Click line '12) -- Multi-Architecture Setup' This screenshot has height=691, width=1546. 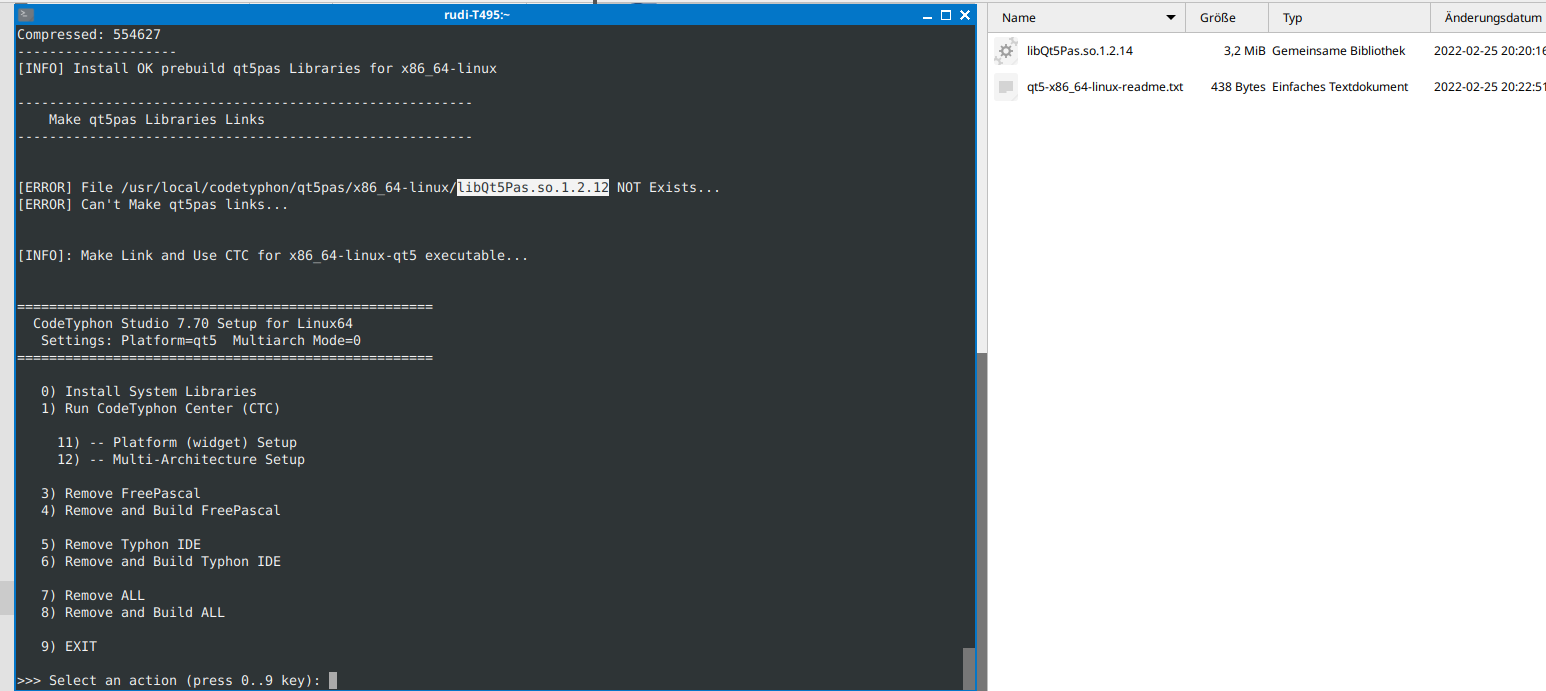click(x=181, y=459)
